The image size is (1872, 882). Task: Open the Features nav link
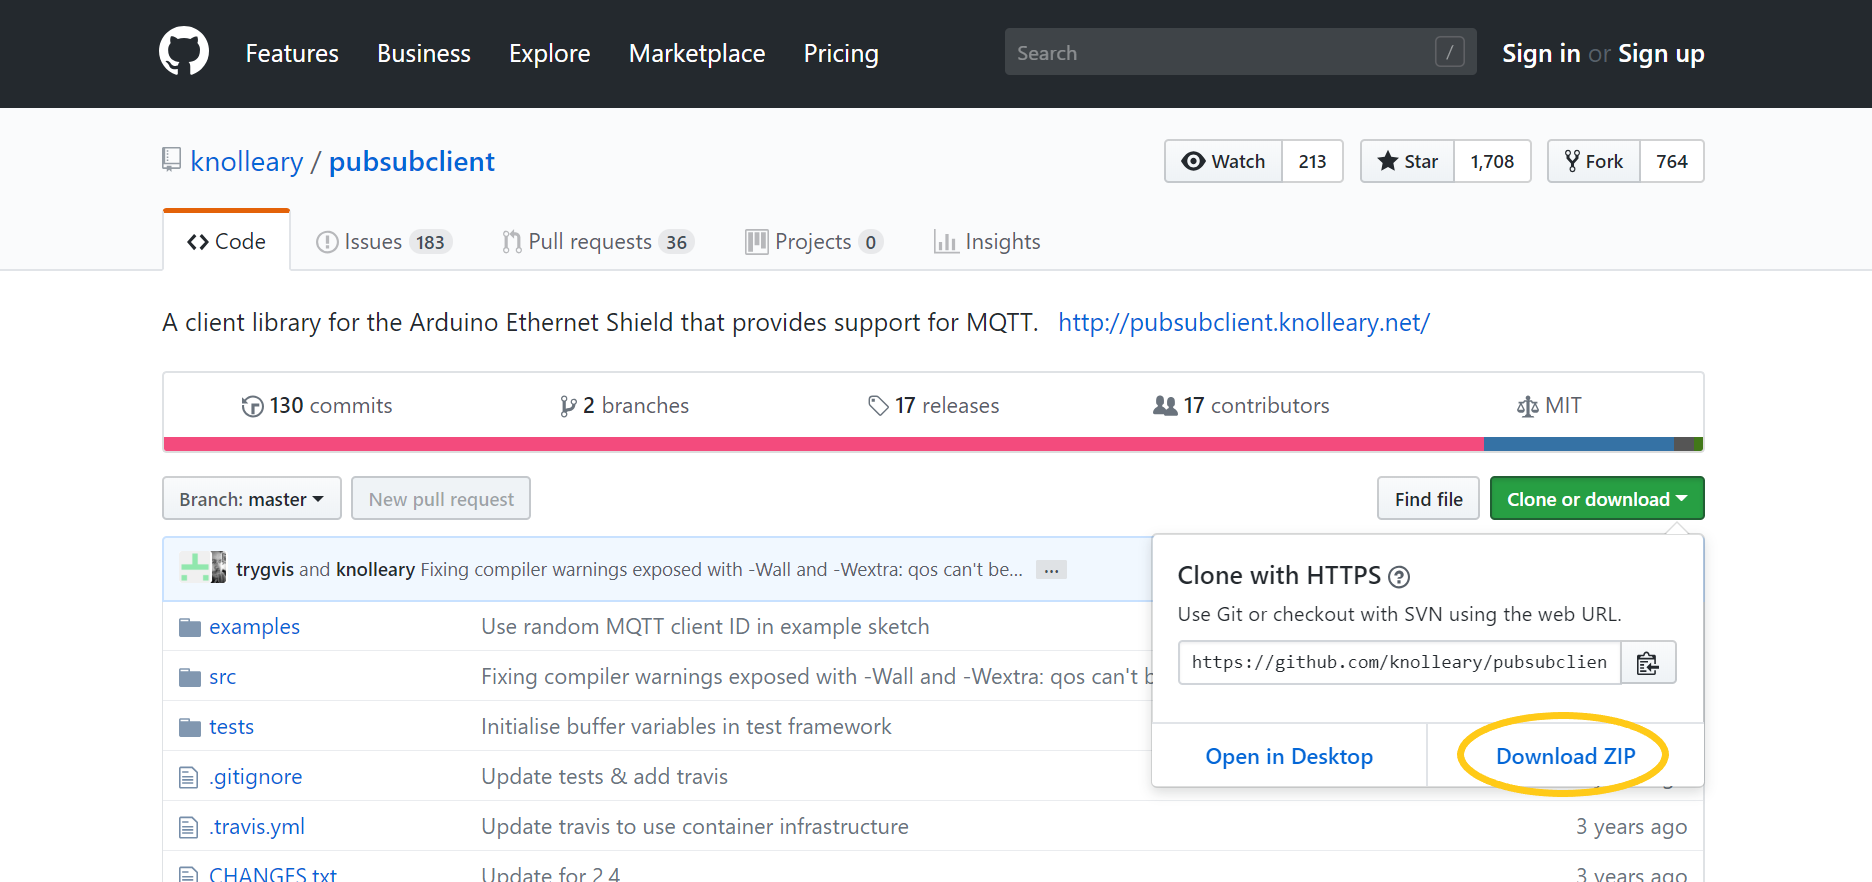(292, 53)
